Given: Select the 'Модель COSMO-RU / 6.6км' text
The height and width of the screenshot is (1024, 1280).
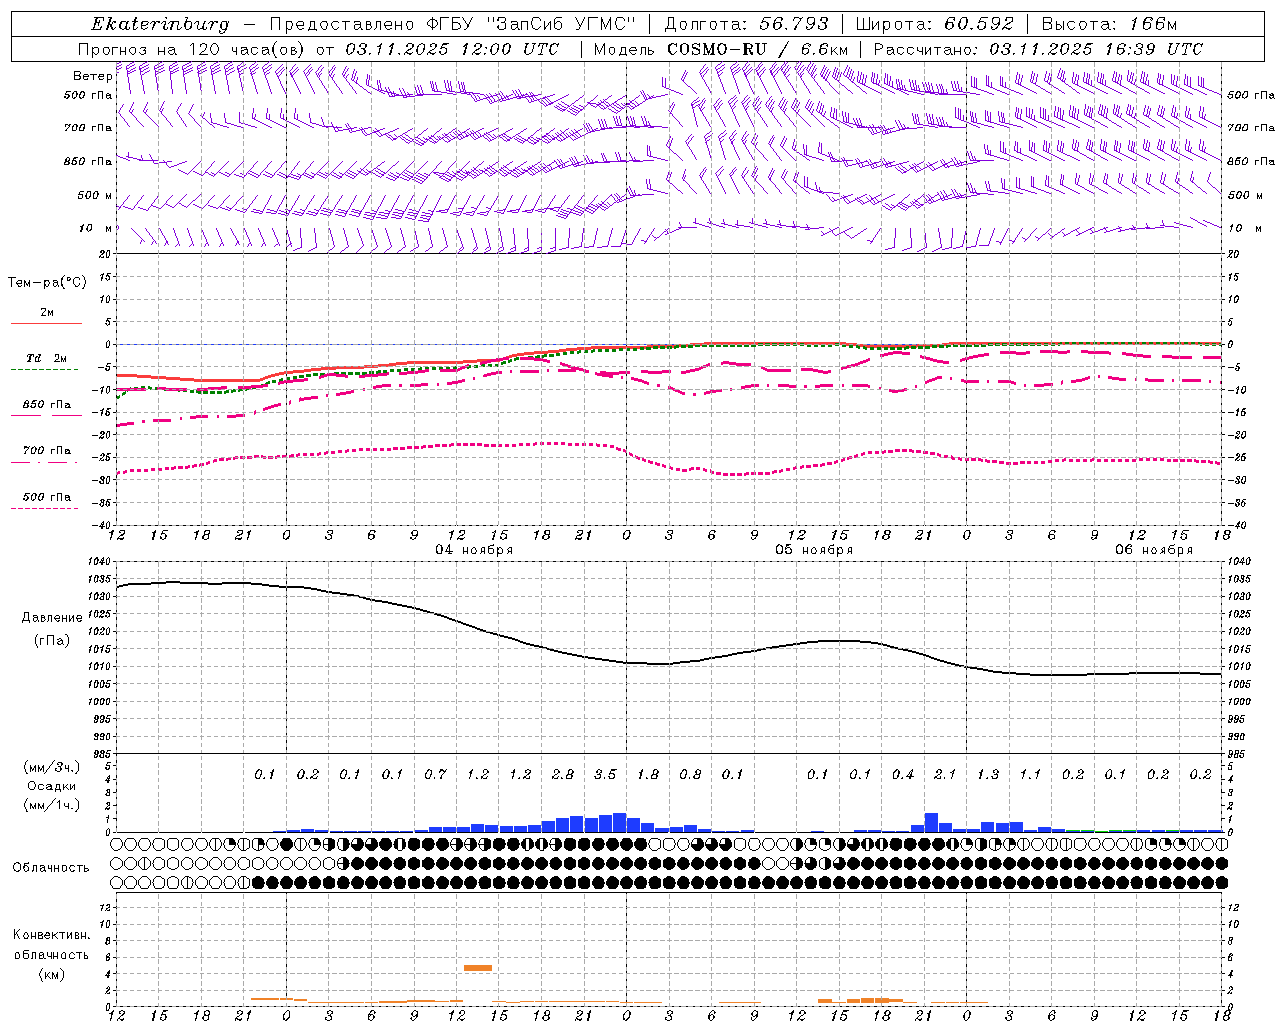Looking at the screenshot, I should click(720, 49).
